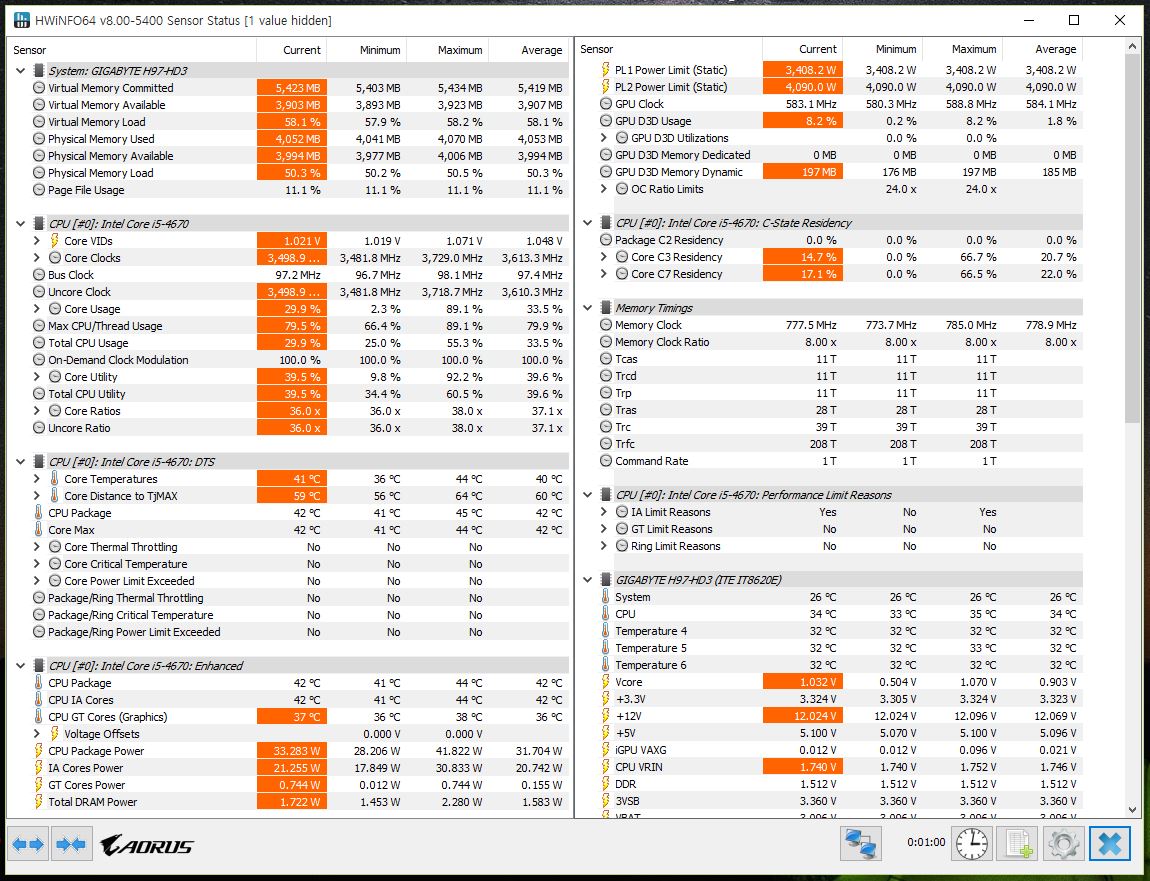Reset elapsed time with the clock icon
Screen dimensions: 1150x881
(x=972, y=843)
